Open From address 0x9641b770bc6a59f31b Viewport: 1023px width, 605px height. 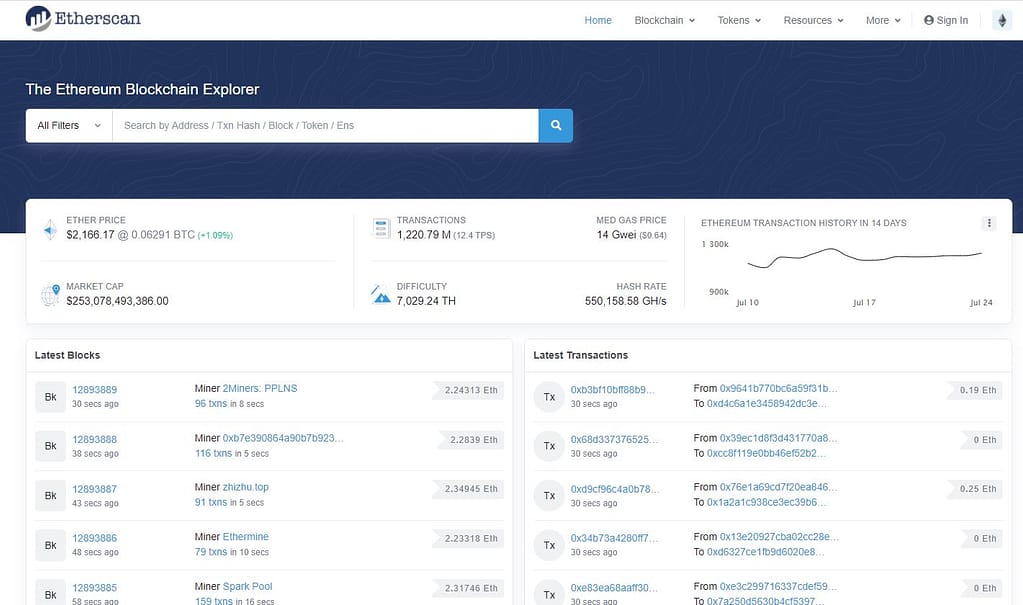click(778, 388)
